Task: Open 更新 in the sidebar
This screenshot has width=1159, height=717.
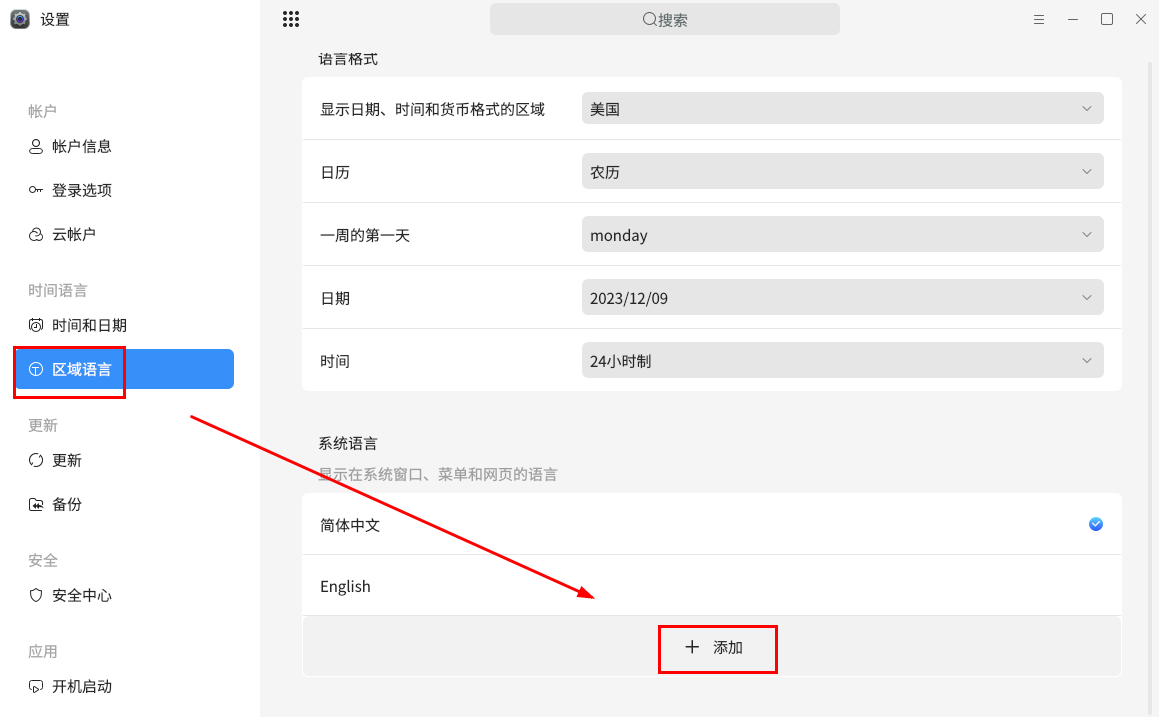Action: click(x=67, y=460)
